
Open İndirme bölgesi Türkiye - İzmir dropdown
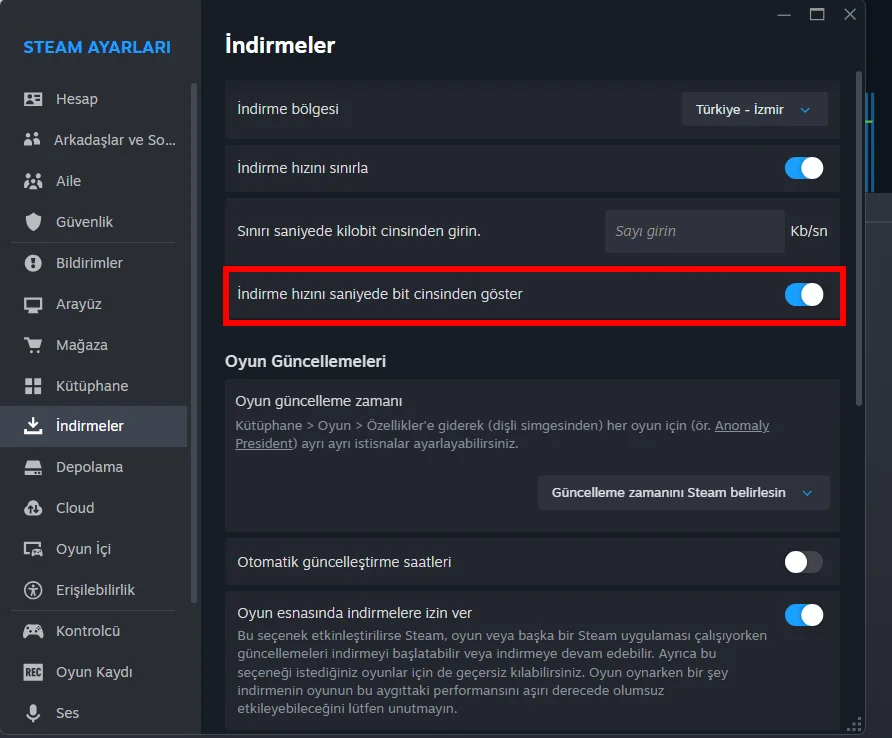754,109
